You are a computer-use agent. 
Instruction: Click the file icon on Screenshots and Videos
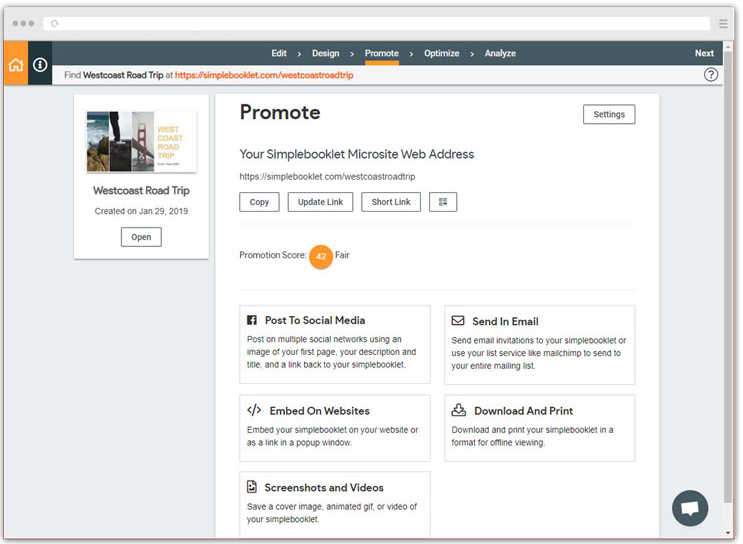[x=252, y=487]
